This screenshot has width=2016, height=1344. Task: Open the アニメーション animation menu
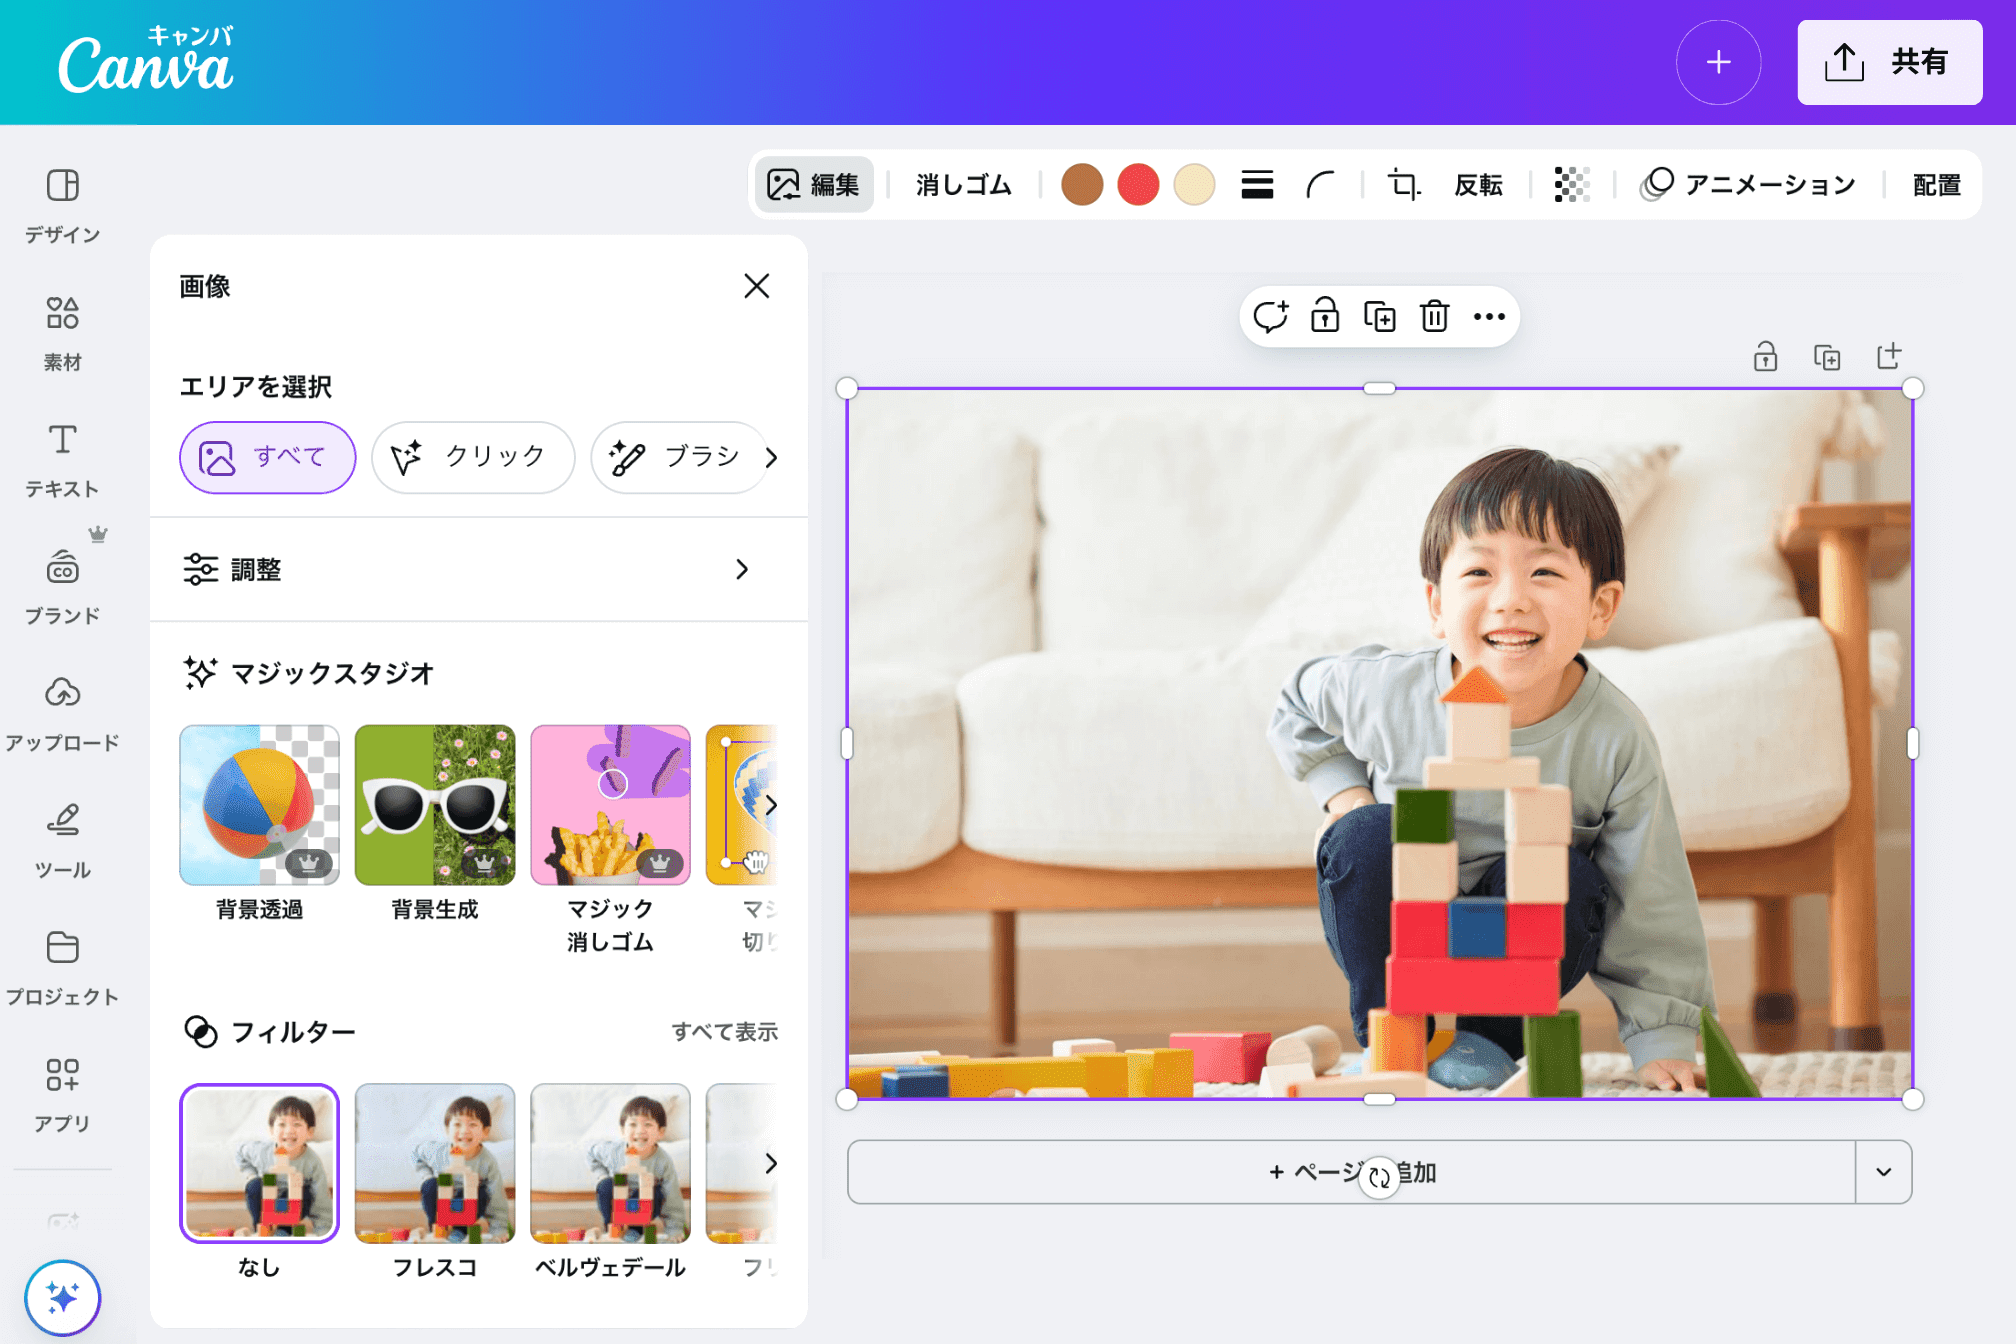click(1748, 185)
